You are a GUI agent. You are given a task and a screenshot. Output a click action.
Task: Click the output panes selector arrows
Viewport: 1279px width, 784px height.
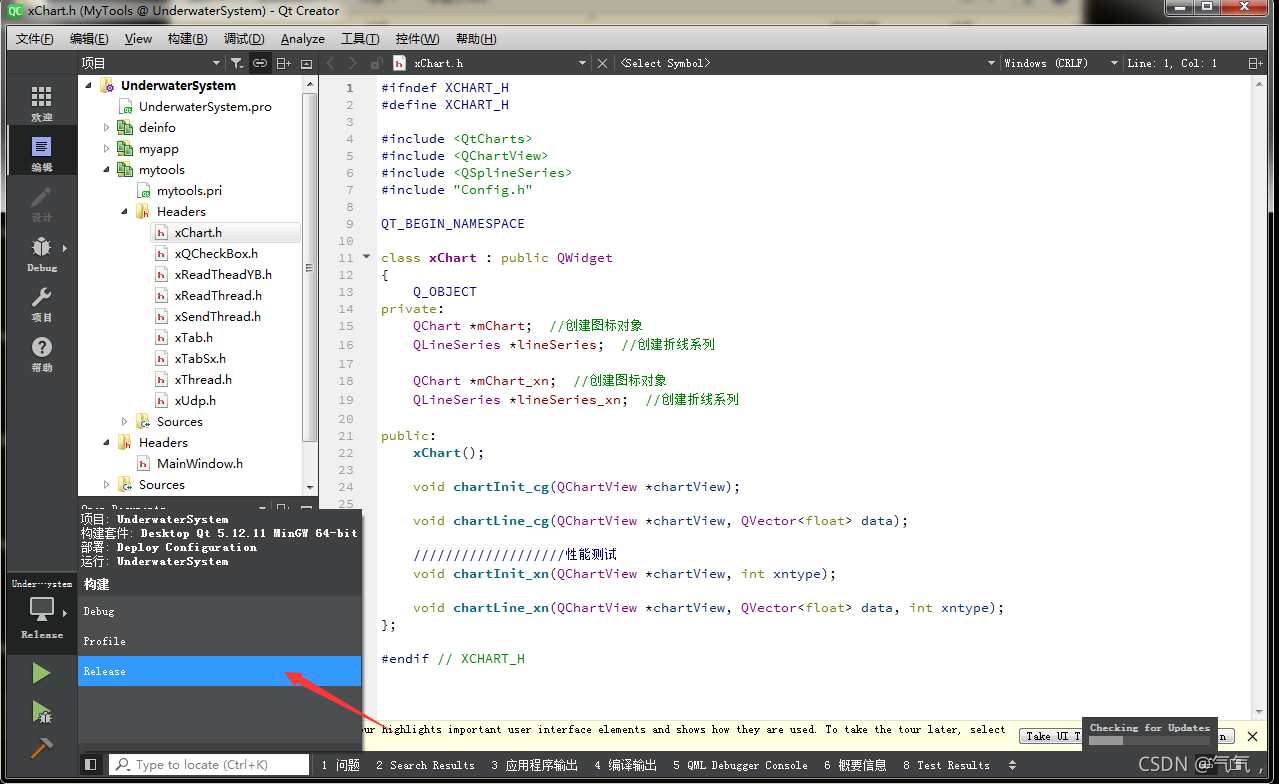click(1012, 765)
